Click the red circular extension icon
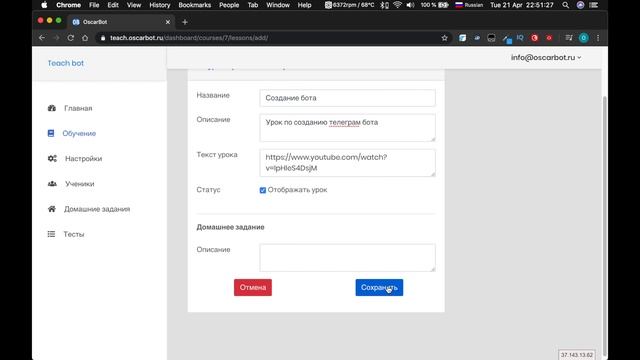Viewport: 640px width, 360px height. coord(534,38)
